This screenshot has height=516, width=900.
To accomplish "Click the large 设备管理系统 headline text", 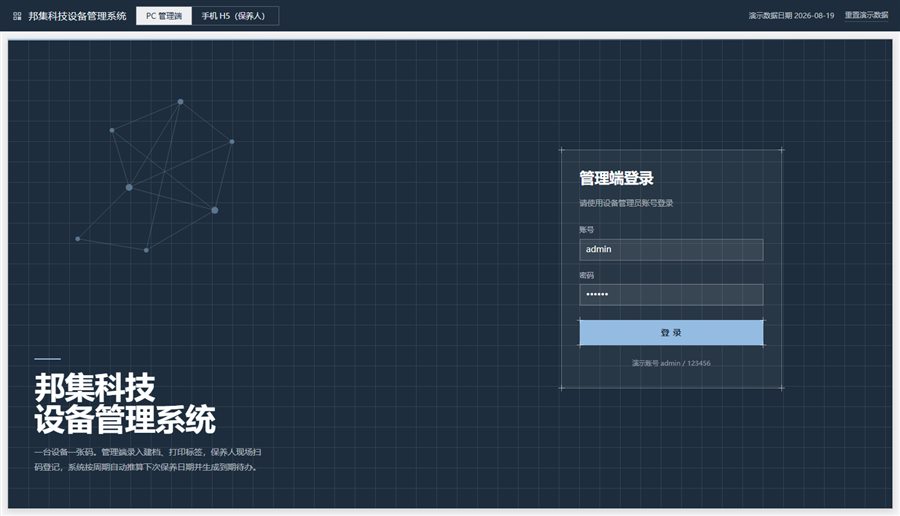I will click(125, 419).
